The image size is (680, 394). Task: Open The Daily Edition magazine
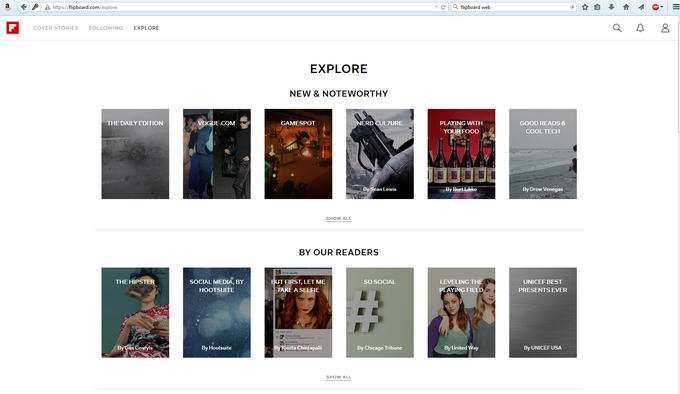tap(135, 154)
